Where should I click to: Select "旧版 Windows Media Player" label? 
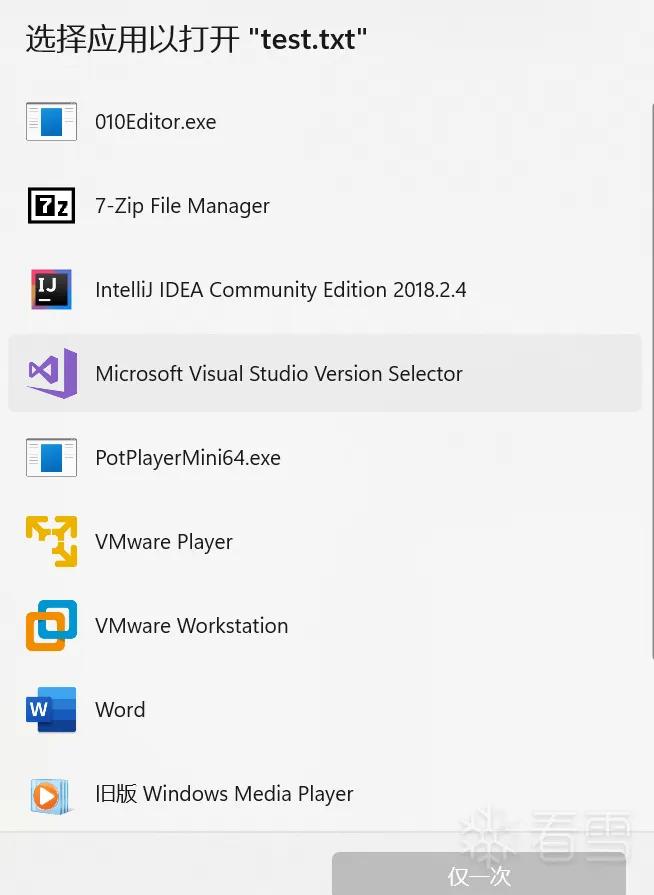(x=224, y=793)
